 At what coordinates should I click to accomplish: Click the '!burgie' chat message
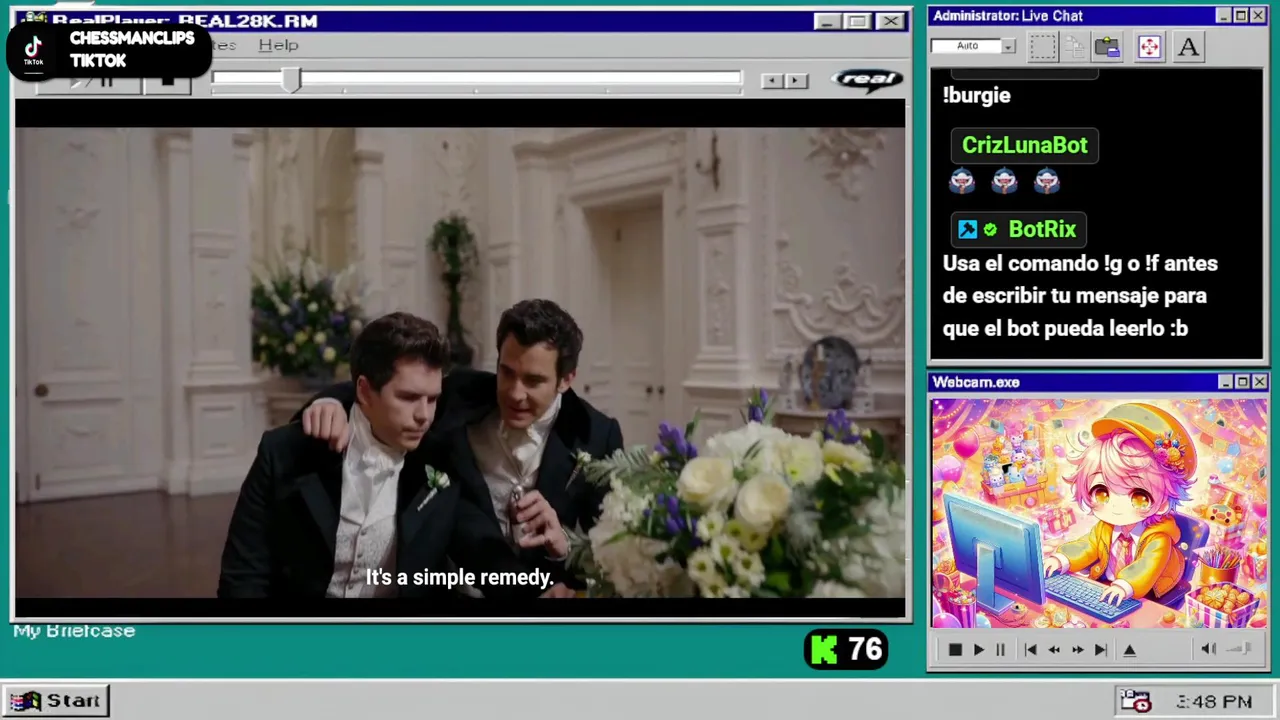977,96
